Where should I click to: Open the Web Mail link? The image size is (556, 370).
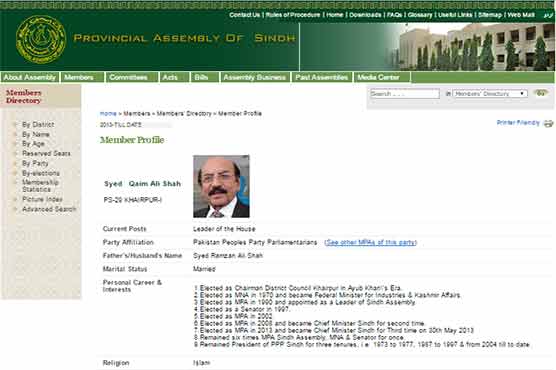(521, 15)
